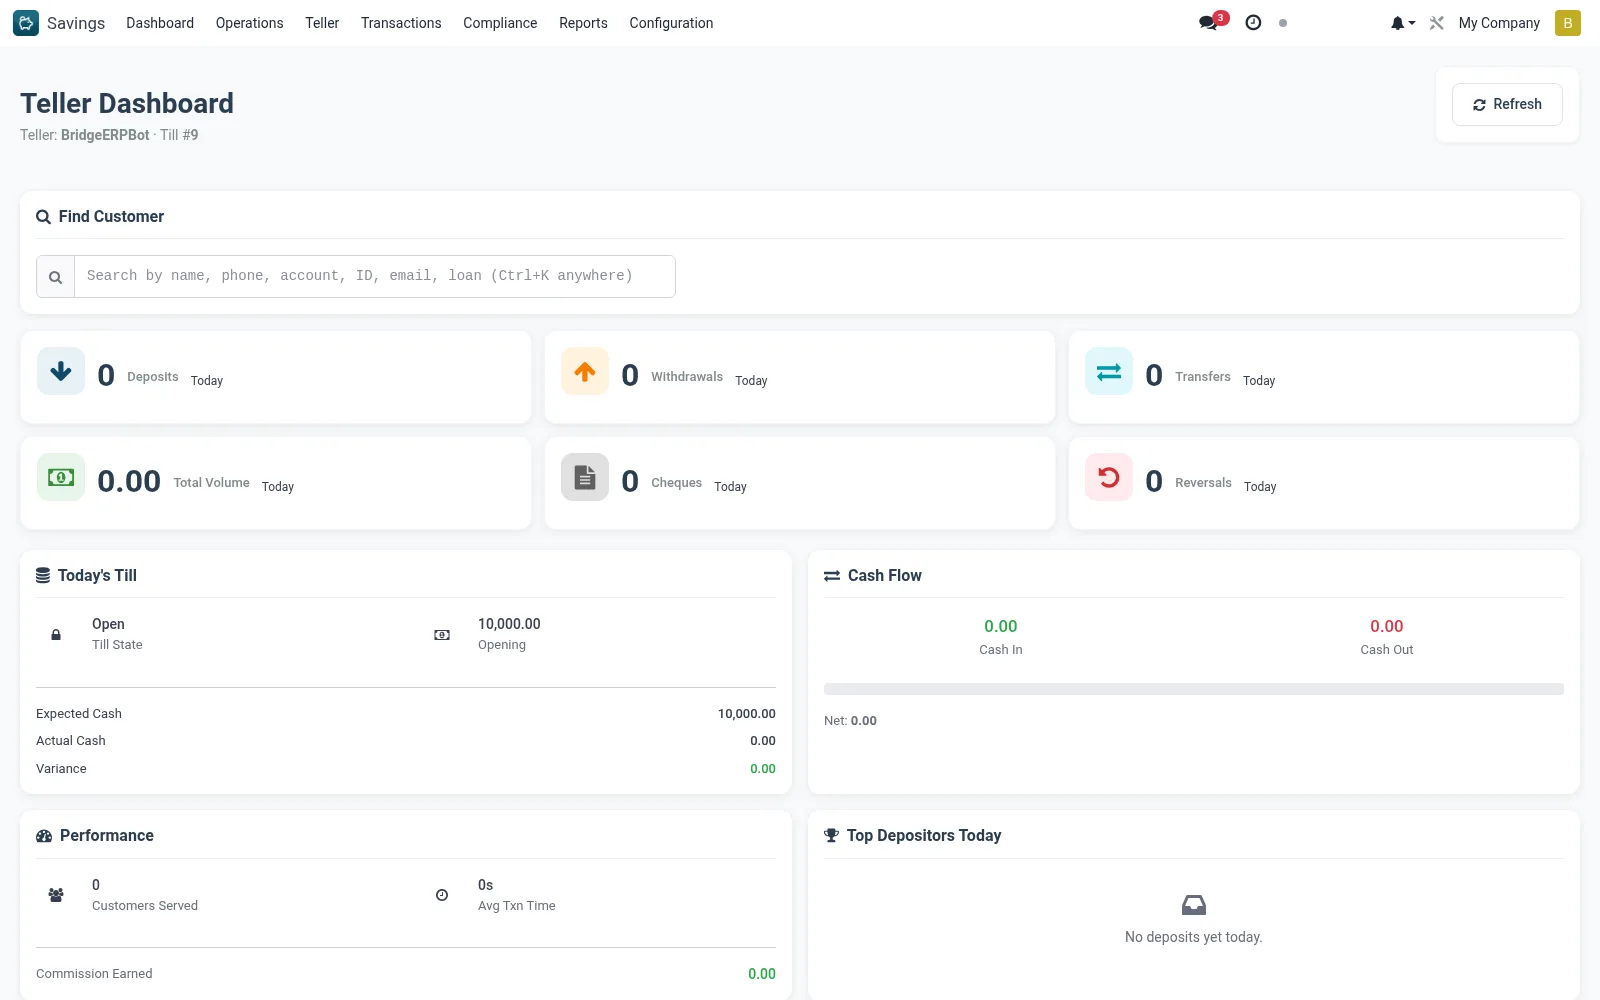Viewport: 1600px width, 1000px height.
Task: Click the empty inbox icon
Action: click(x=1194, y=905)
